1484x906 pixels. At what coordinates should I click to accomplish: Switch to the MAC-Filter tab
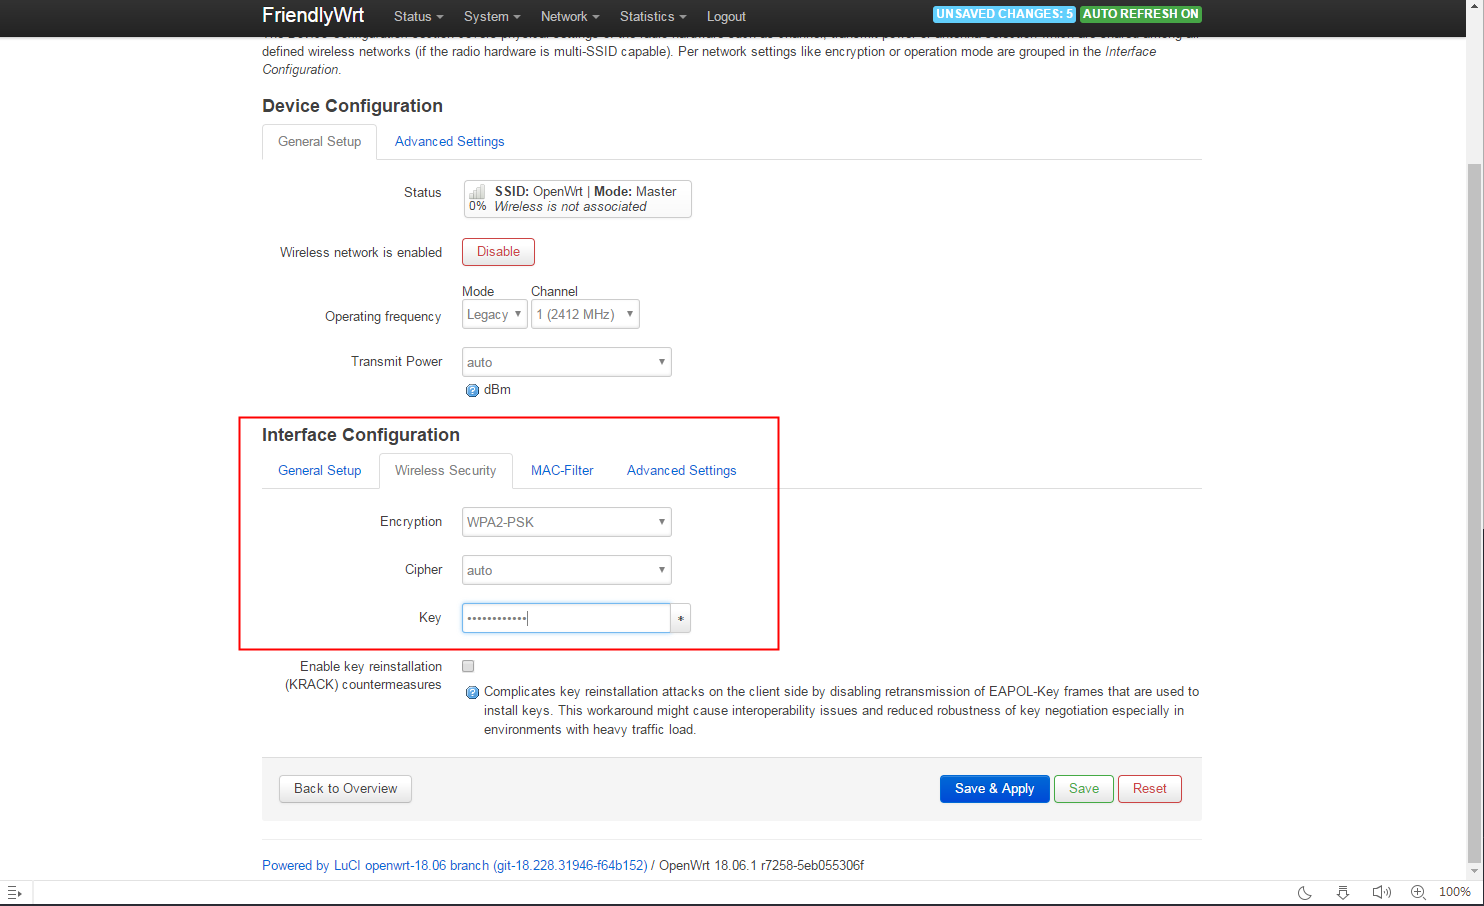pyautogui.click(x=562, y=471)
